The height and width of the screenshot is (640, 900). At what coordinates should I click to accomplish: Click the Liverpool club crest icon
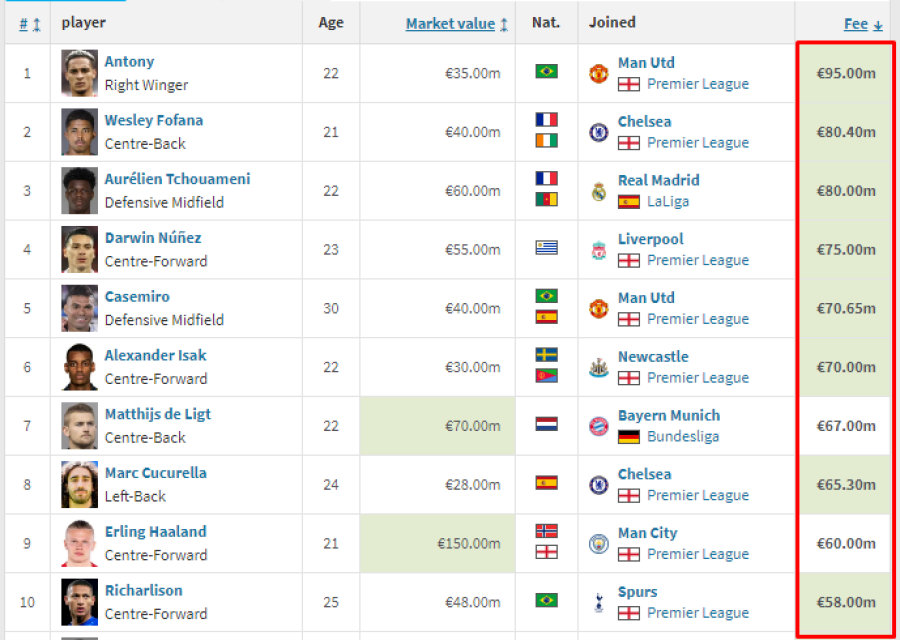click(x=599, y=250)
